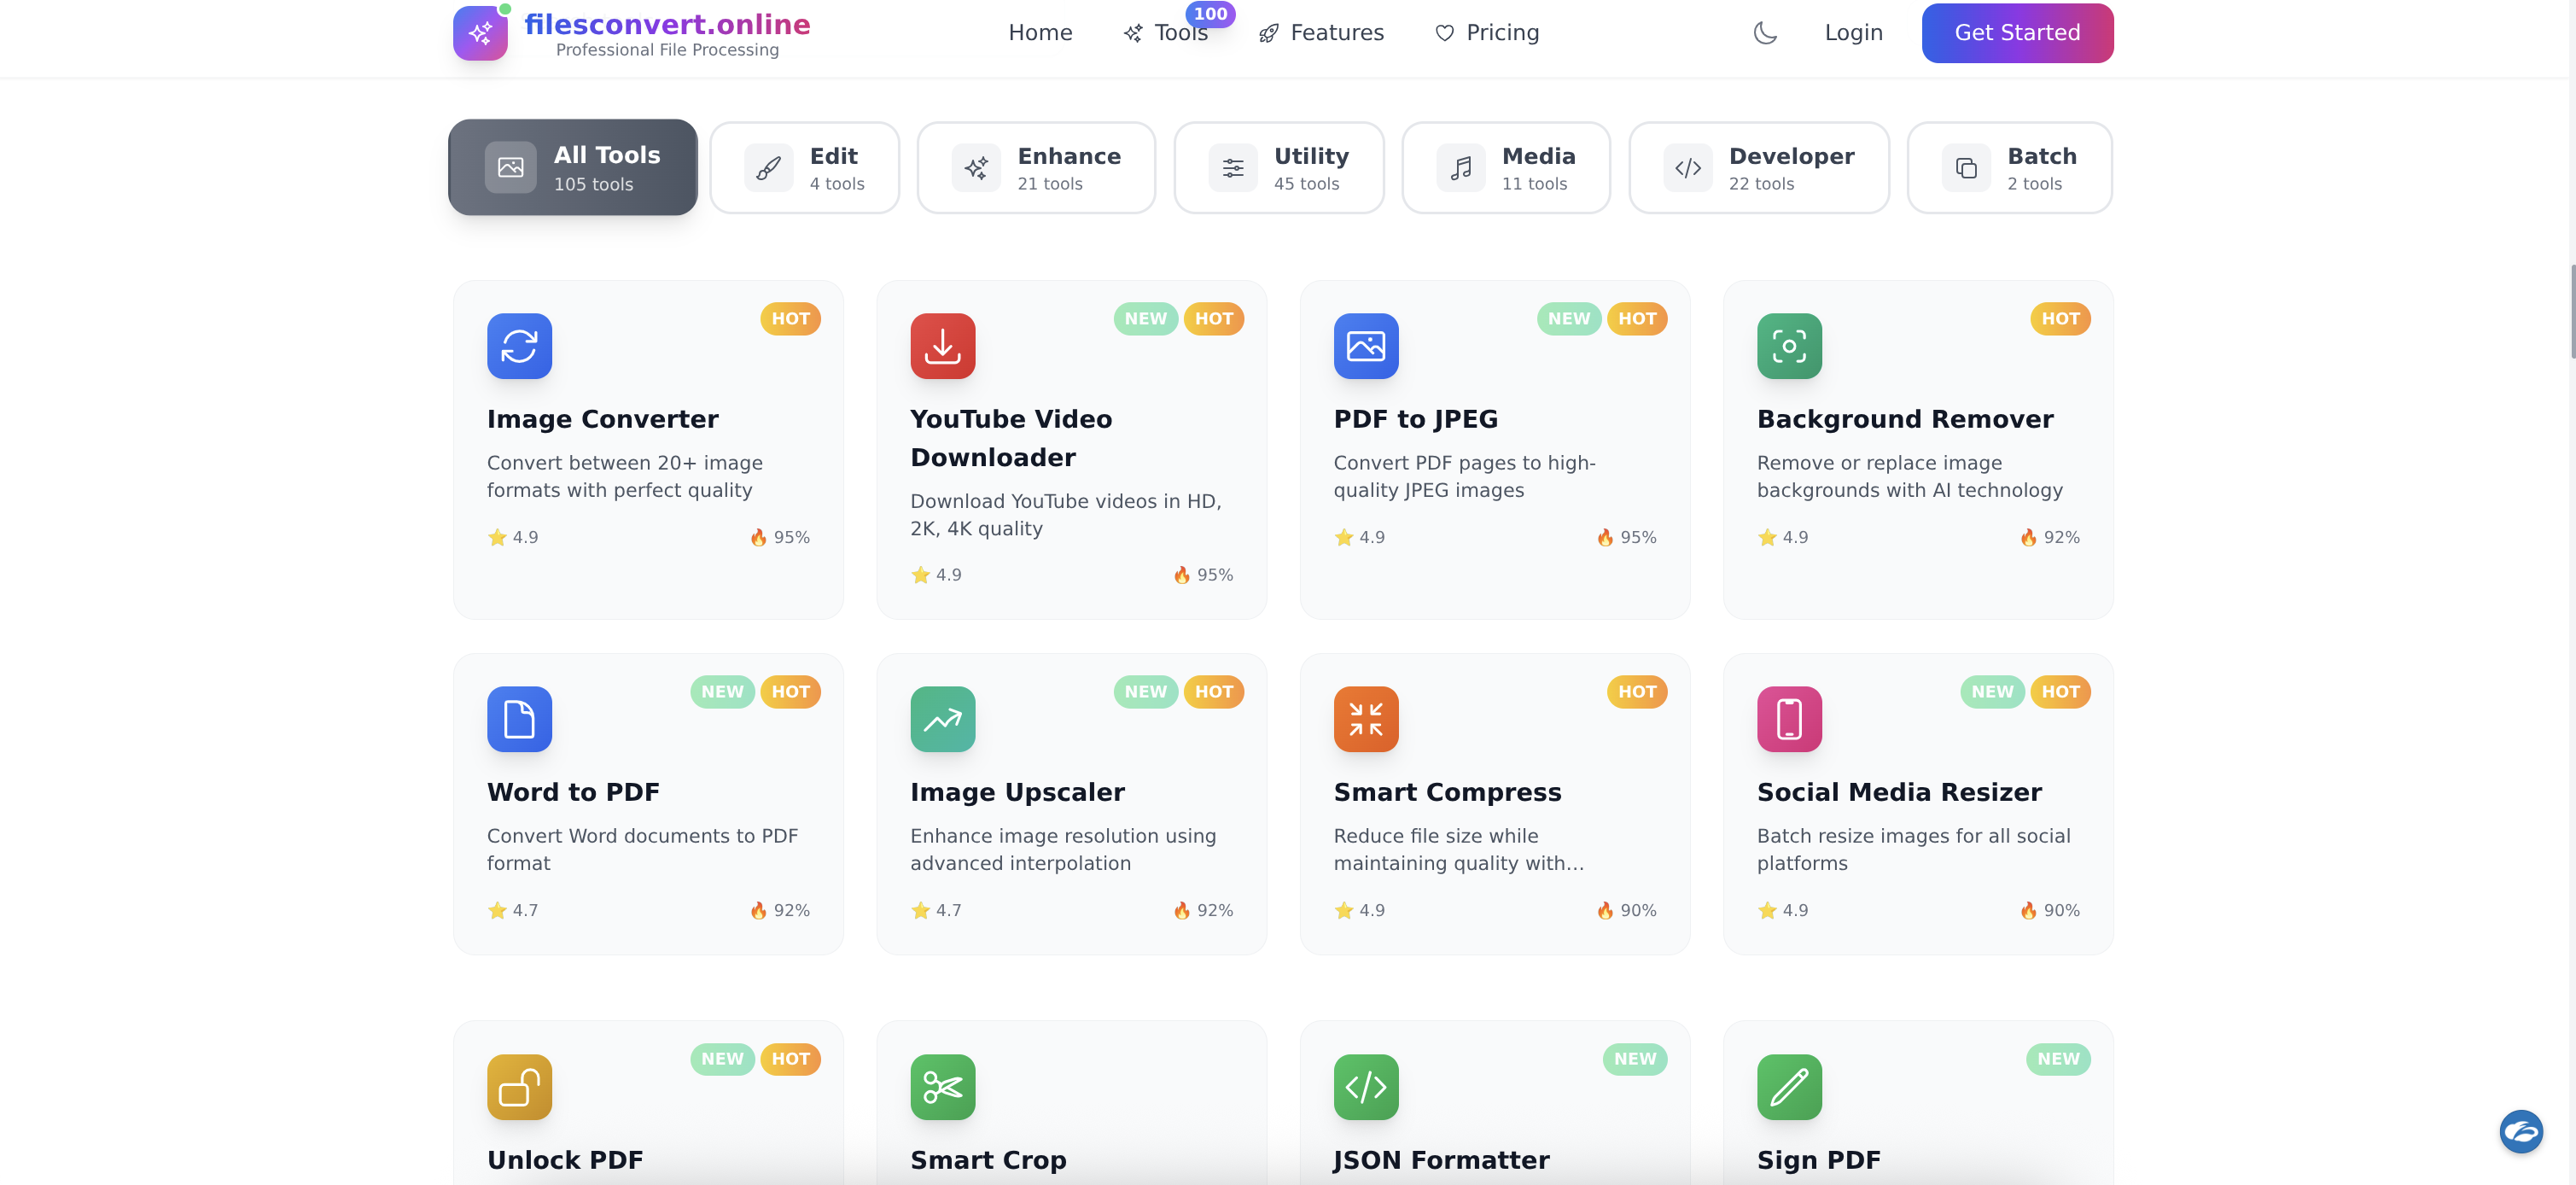Open the PDF to JPEG title
The image size is (2576, 1185).
[1416, 419]
